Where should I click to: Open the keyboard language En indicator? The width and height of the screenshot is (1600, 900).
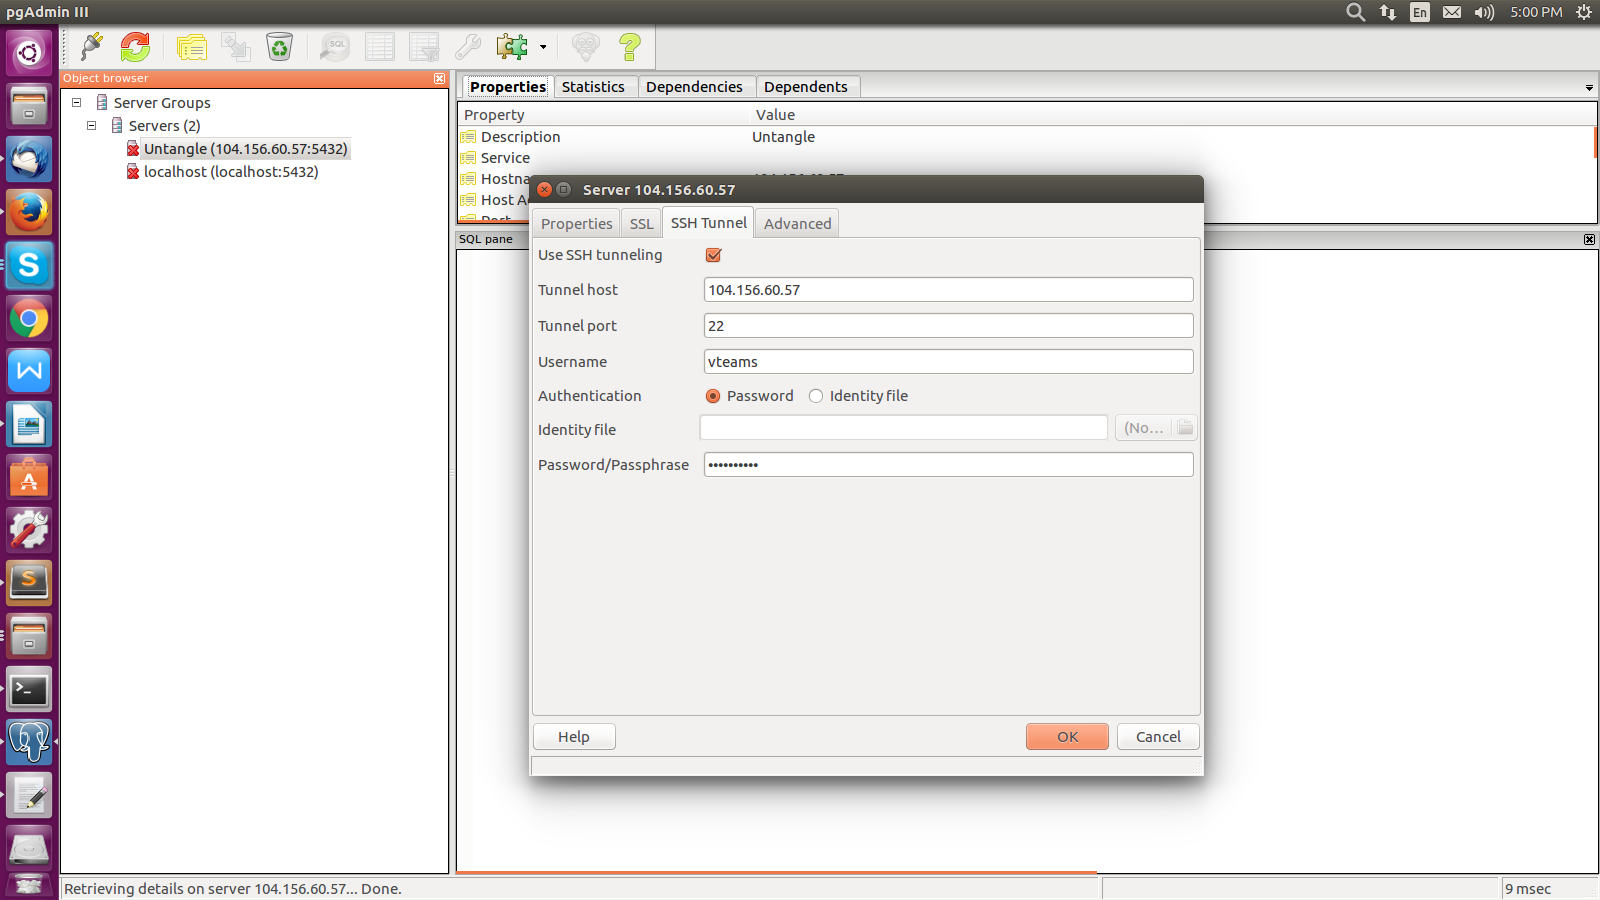point(1420,12)
